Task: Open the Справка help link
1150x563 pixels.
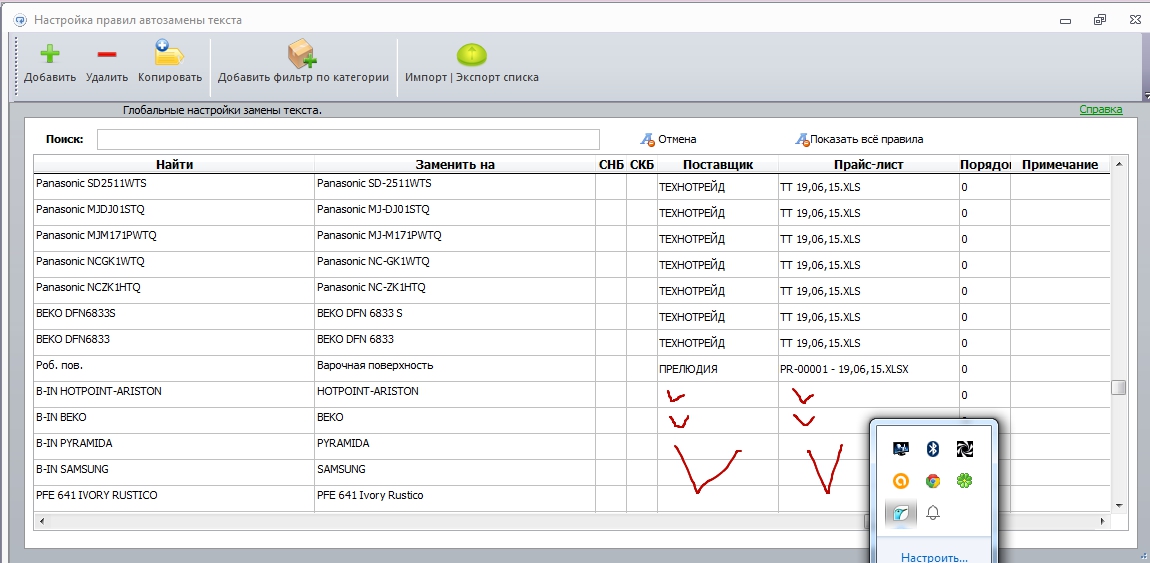Action: [x=1100, y=109]
